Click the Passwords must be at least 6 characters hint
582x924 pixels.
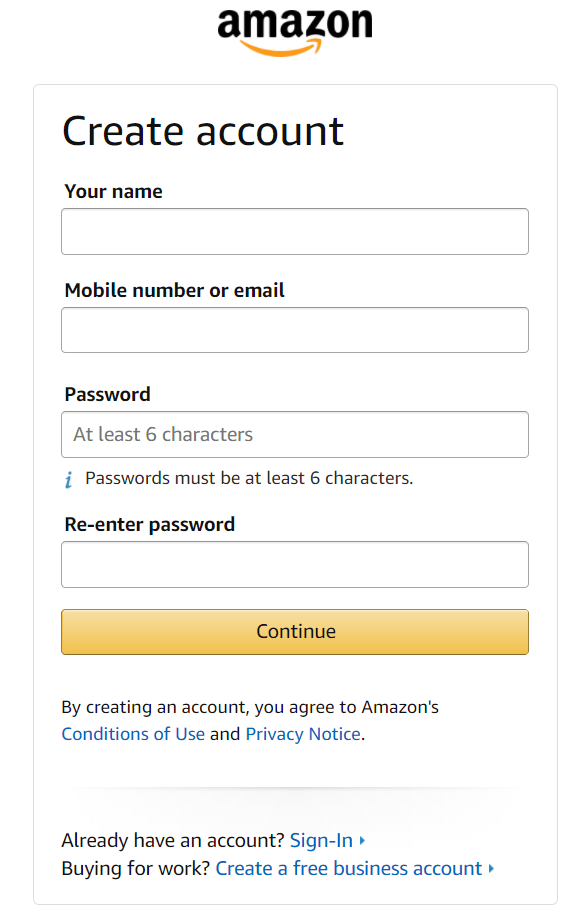pyautogui.click(x=249, y=478)
